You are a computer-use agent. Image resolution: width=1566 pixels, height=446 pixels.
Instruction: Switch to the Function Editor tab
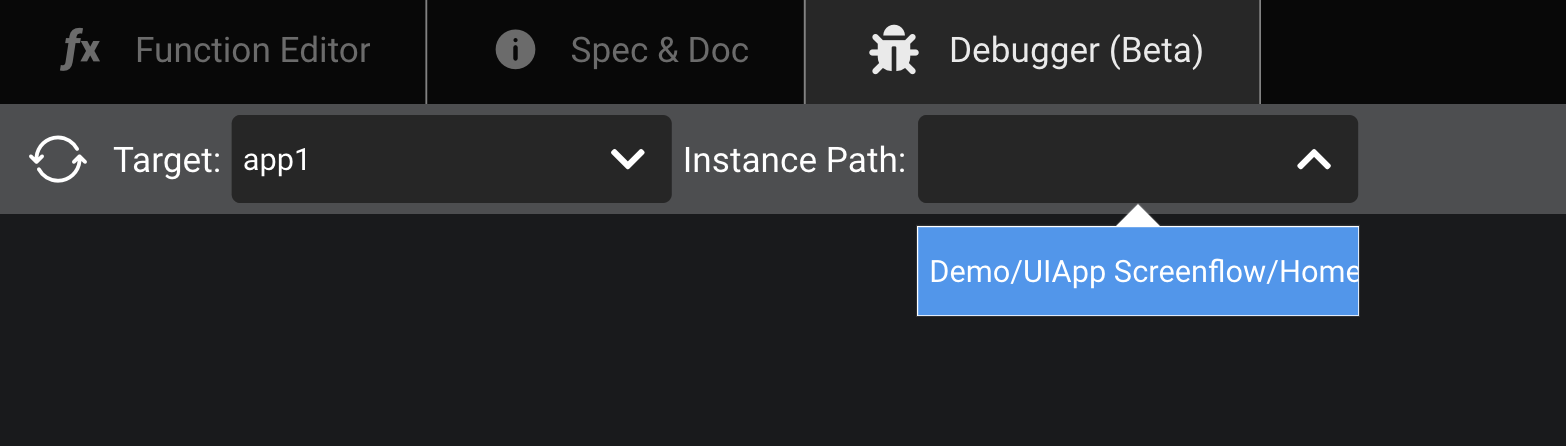pos(213,51)
